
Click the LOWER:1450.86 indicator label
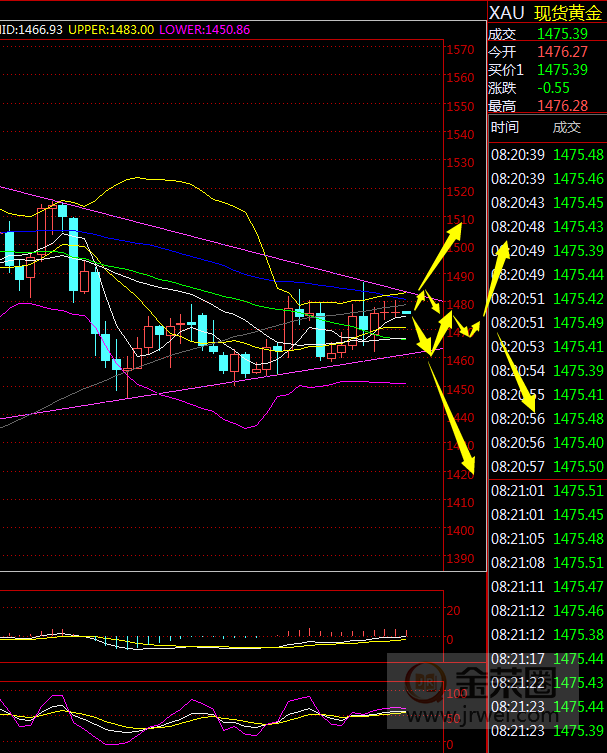(x=204, y=30)
